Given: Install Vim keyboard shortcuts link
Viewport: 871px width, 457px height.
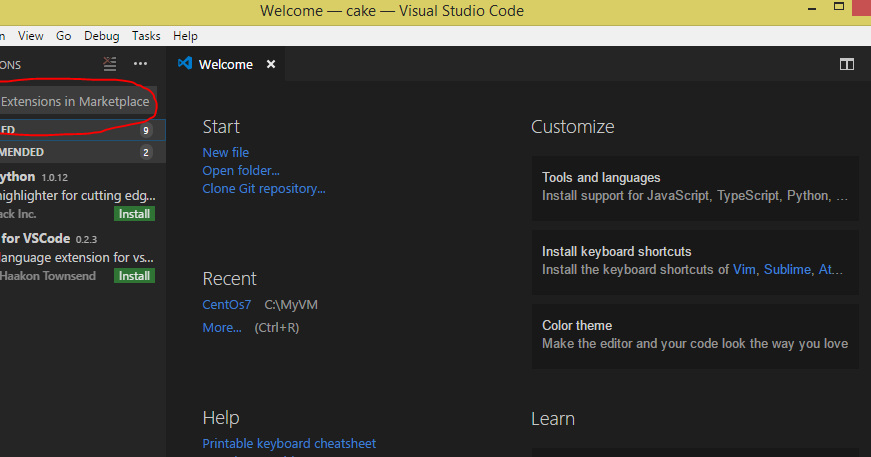Looking at the screenshot, I should 744,270.
